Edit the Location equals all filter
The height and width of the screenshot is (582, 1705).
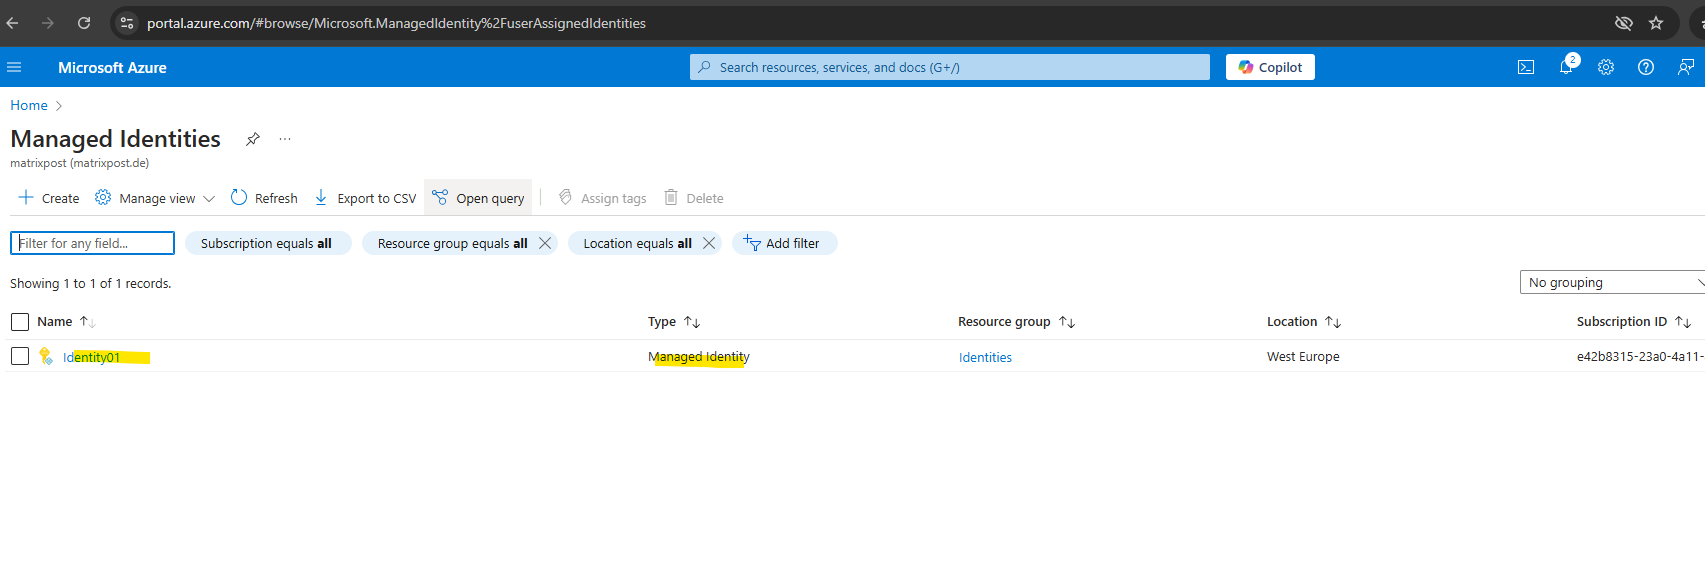coord(637,243)
